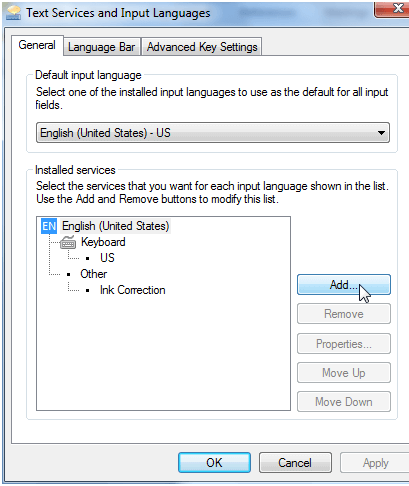Click the Keyboard icon in services tree
The height and width of the screenshot is (486, 409).
(x=68, y=242)
